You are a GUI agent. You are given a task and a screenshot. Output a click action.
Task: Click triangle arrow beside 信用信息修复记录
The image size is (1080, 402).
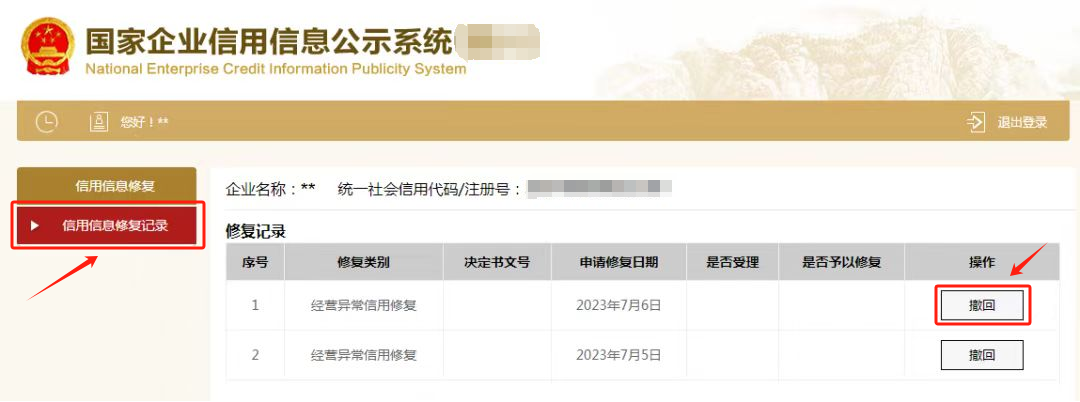tap(35, 225)
